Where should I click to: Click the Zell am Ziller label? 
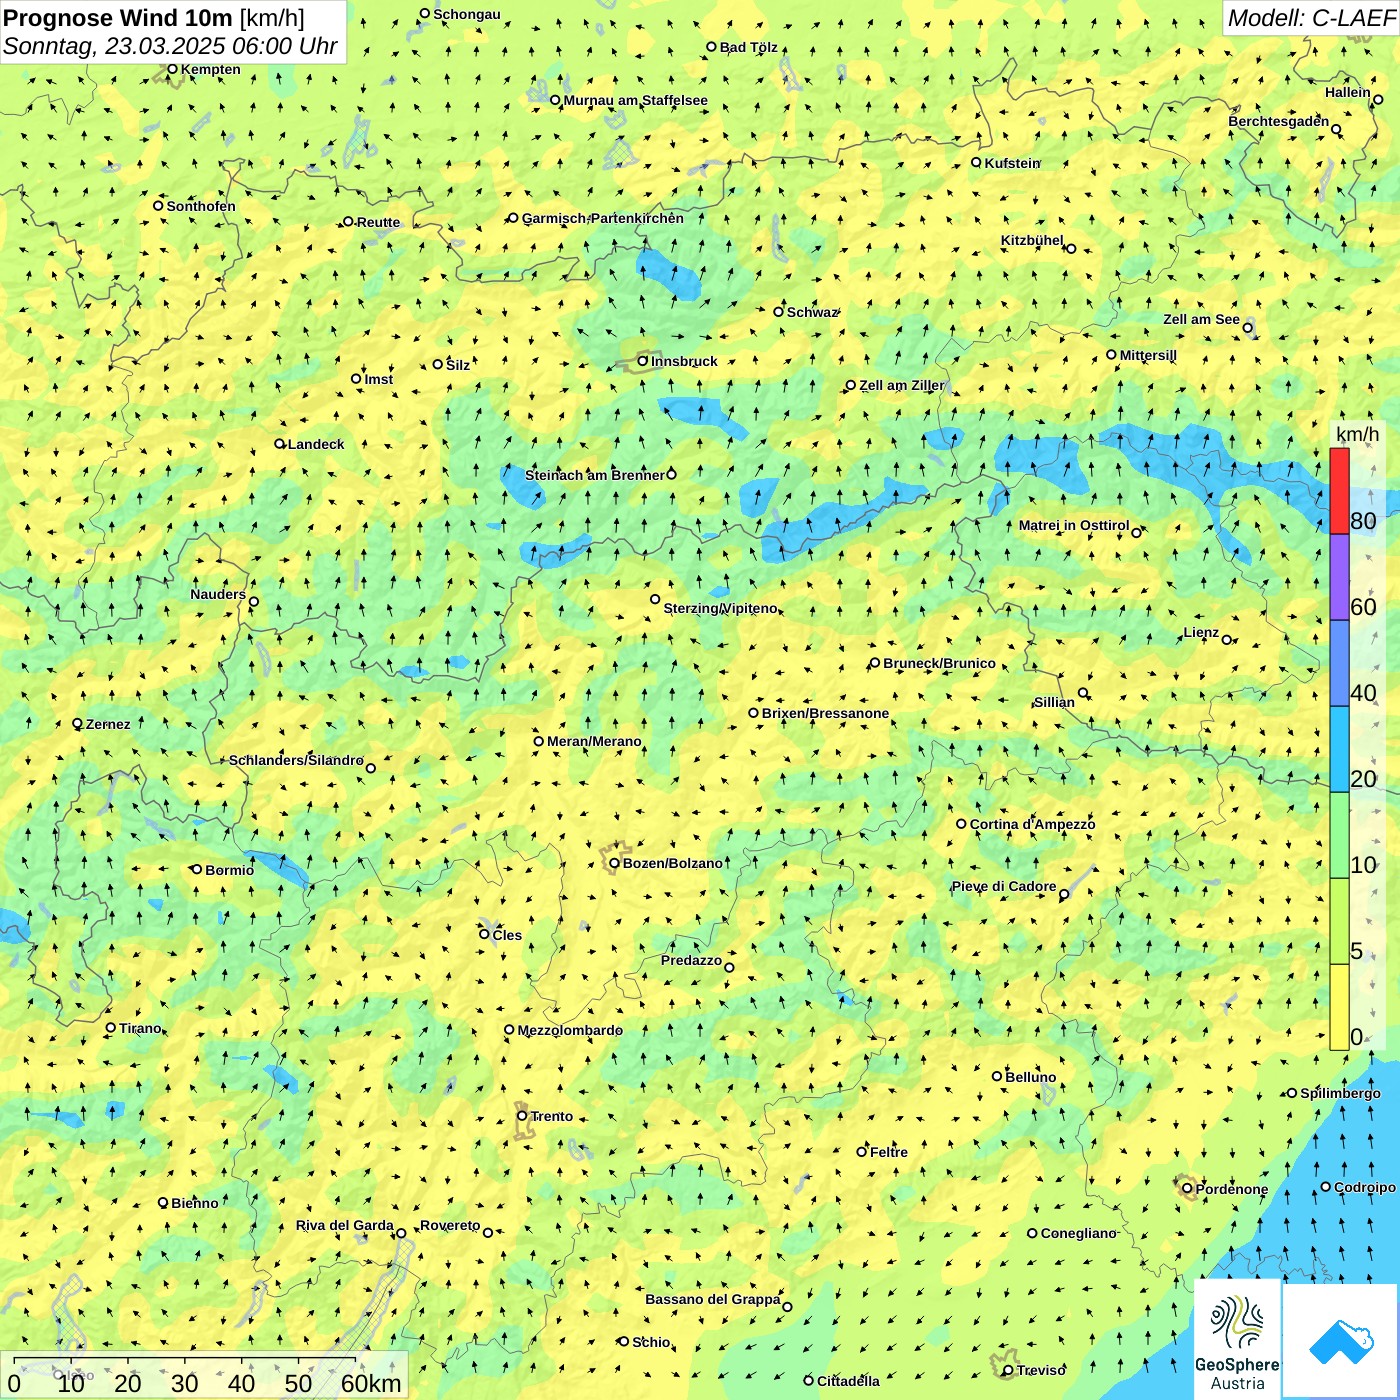tap(902, 385)
